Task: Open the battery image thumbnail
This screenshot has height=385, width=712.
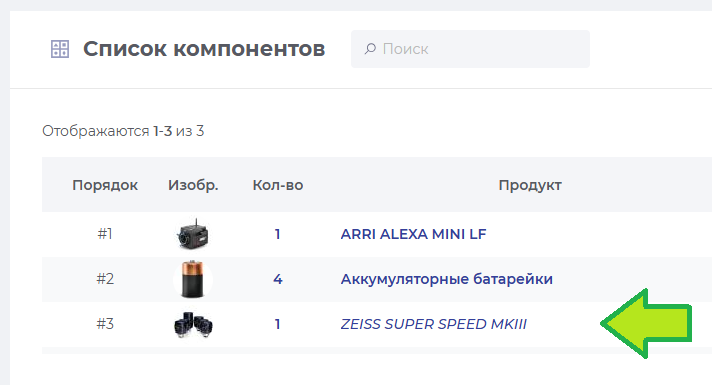Action: (193, 279)
